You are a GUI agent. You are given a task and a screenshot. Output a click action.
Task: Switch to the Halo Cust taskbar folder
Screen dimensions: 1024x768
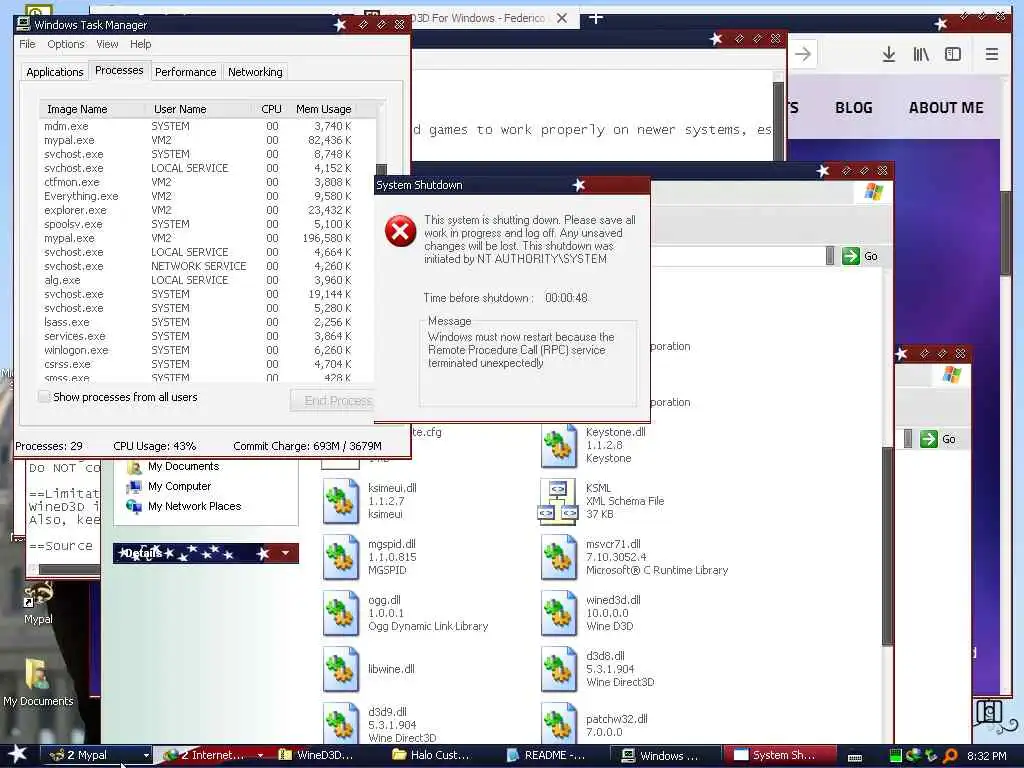coord(439,756)
